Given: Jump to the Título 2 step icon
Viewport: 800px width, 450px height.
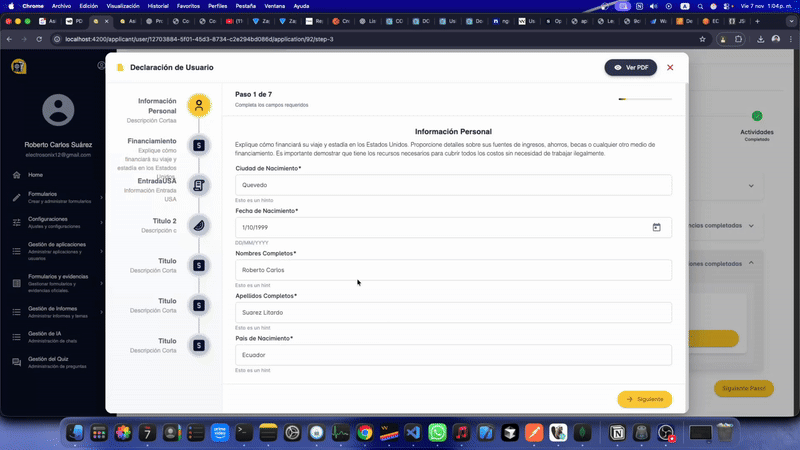Looking at the screenshot, I should click(199, 225).
